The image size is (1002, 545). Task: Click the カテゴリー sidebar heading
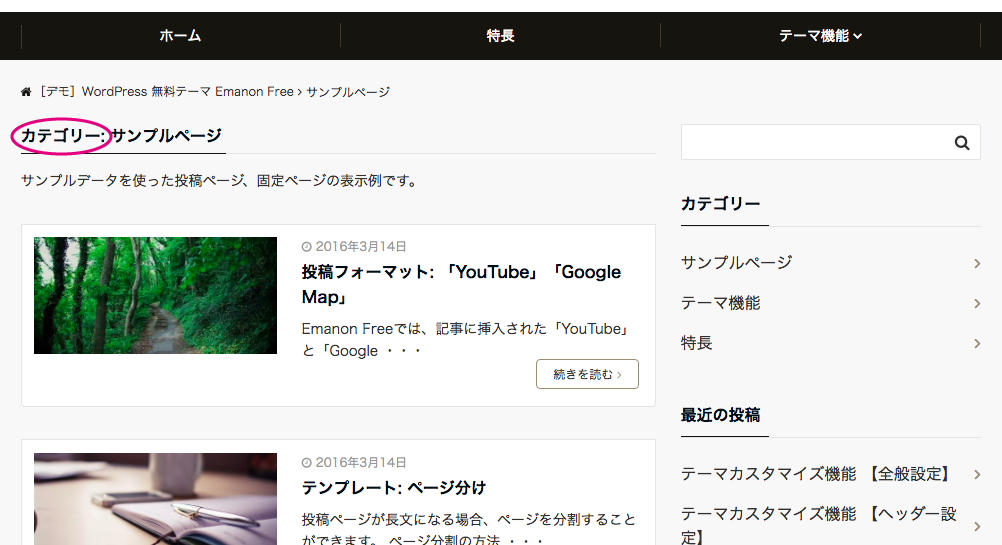click(x=720, y=204)
